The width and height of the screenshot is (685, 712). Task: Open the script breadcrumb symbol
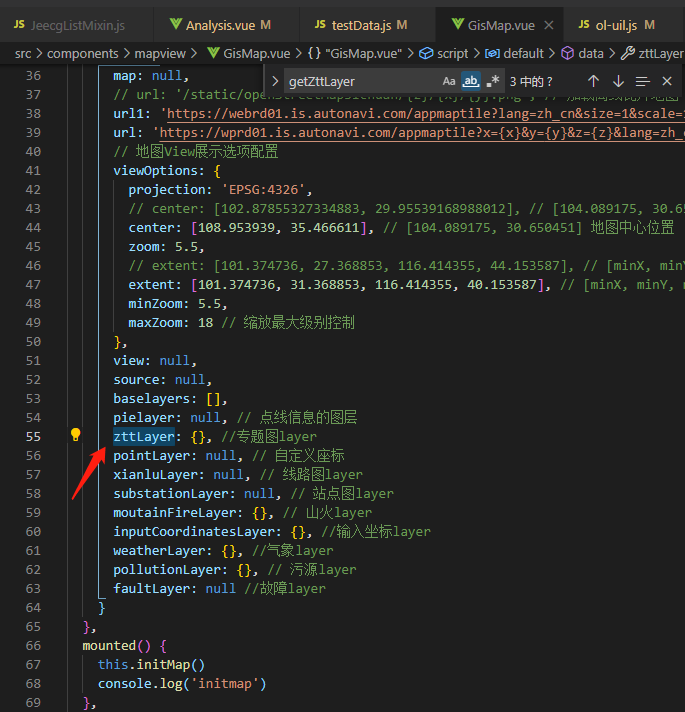[452, 54]
